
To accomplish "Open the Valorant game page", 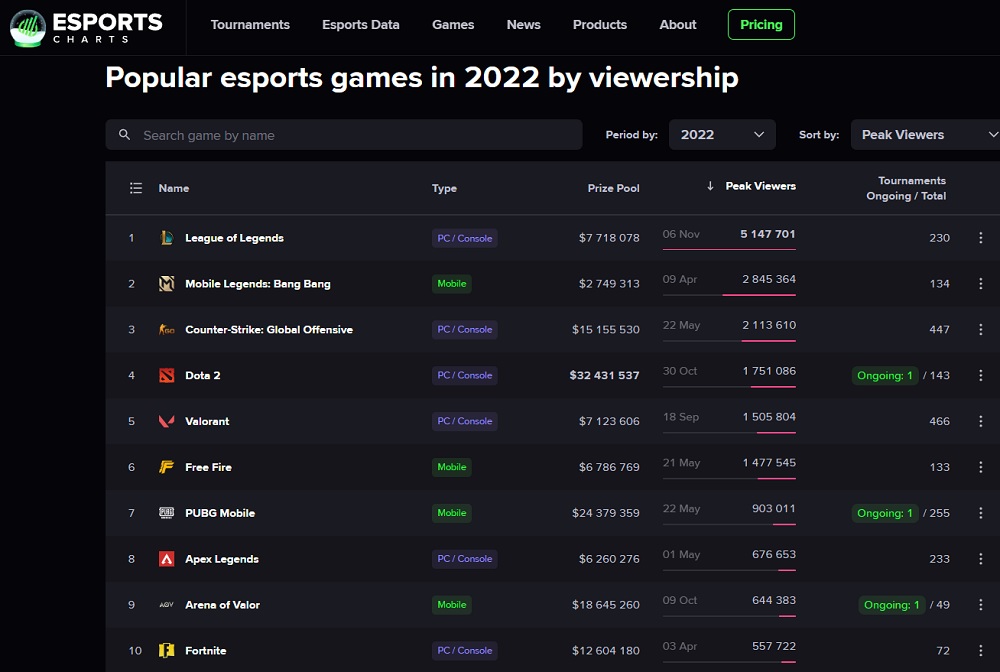I will coord(207,421).
